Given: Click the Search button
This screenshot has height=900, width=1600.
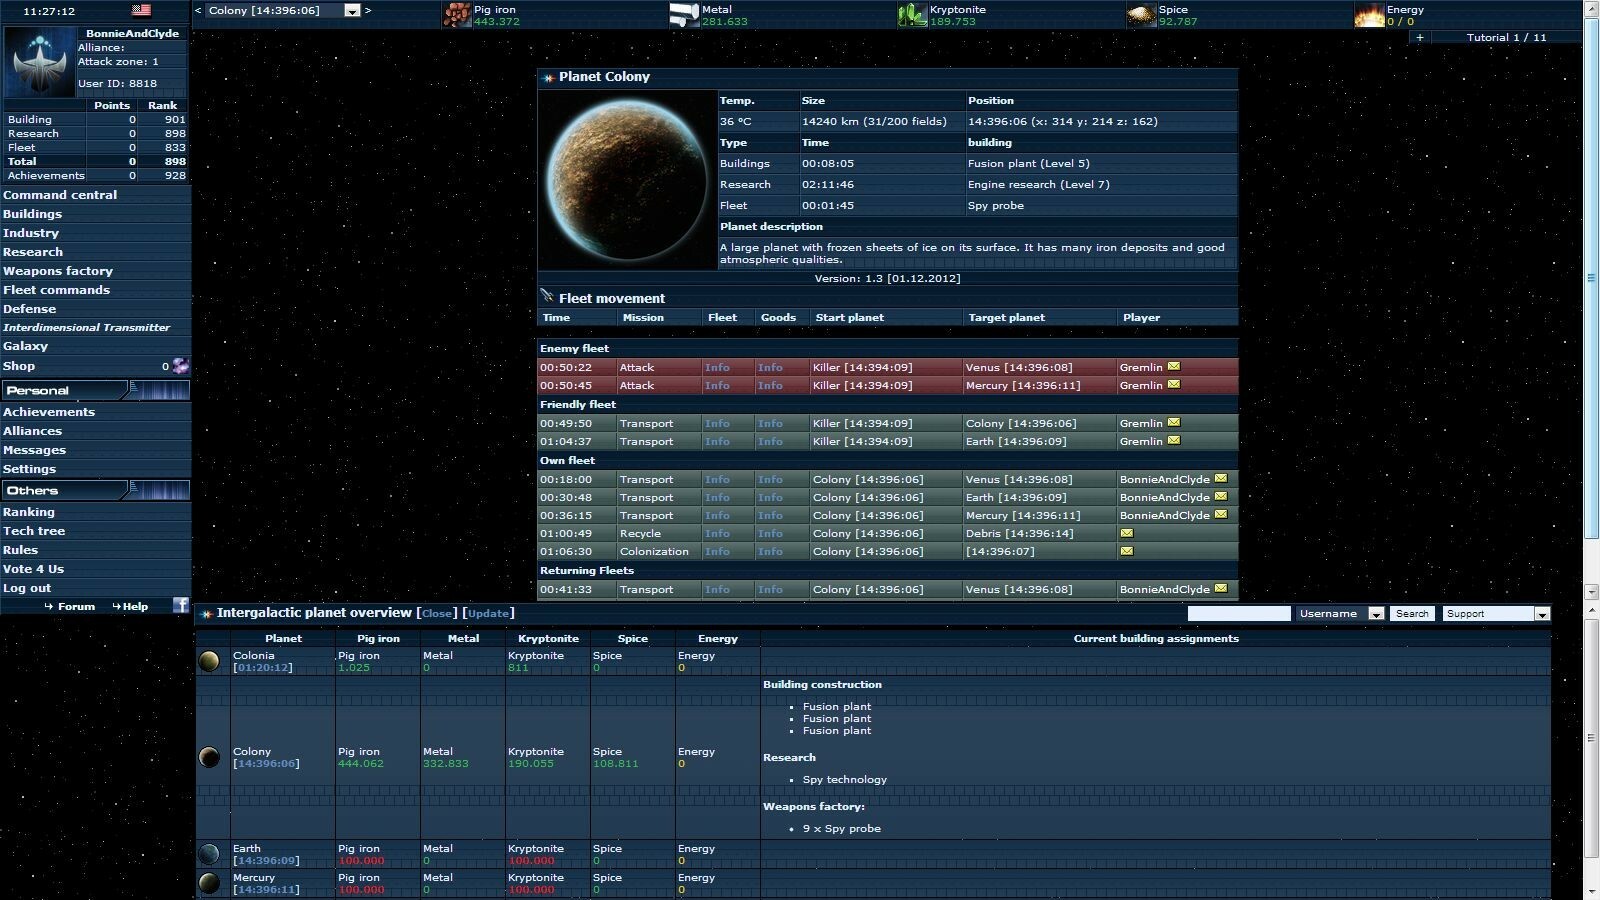Looking at the screenshot, I should point(1412,613).
